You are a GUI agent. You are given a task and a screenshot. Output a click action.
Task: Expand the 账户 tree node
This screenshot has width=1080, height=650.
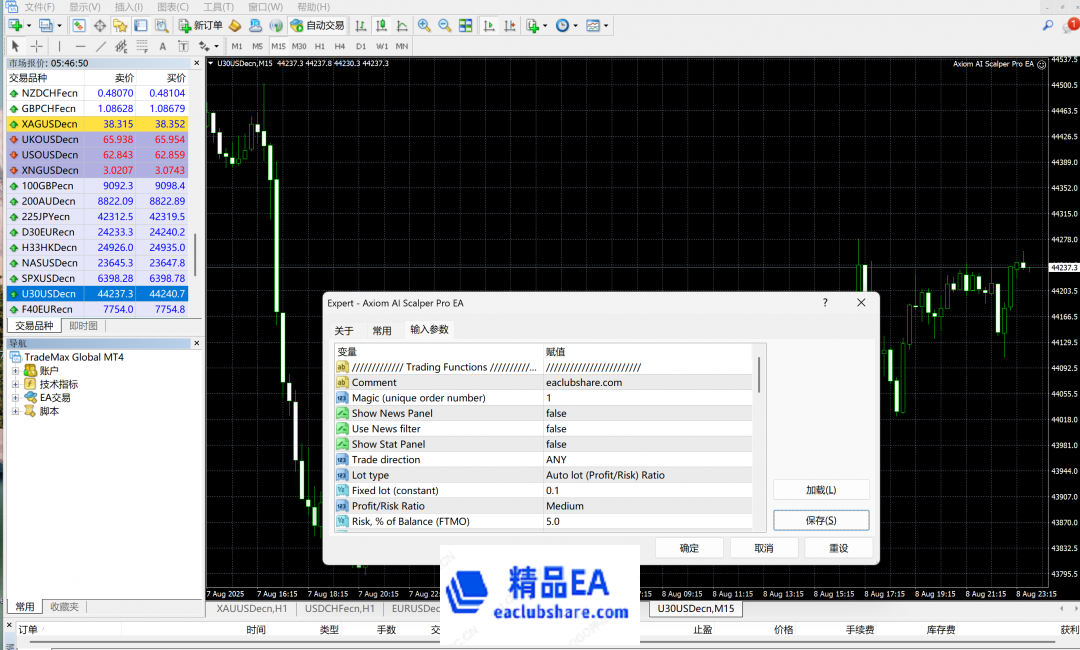16,371
